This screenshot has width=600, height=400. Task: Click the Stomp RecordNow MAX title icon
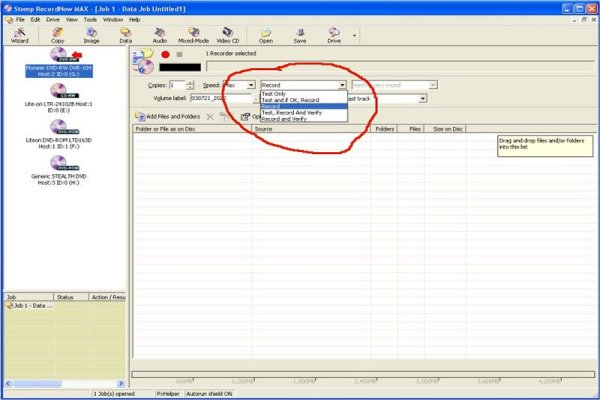(8, 8)
